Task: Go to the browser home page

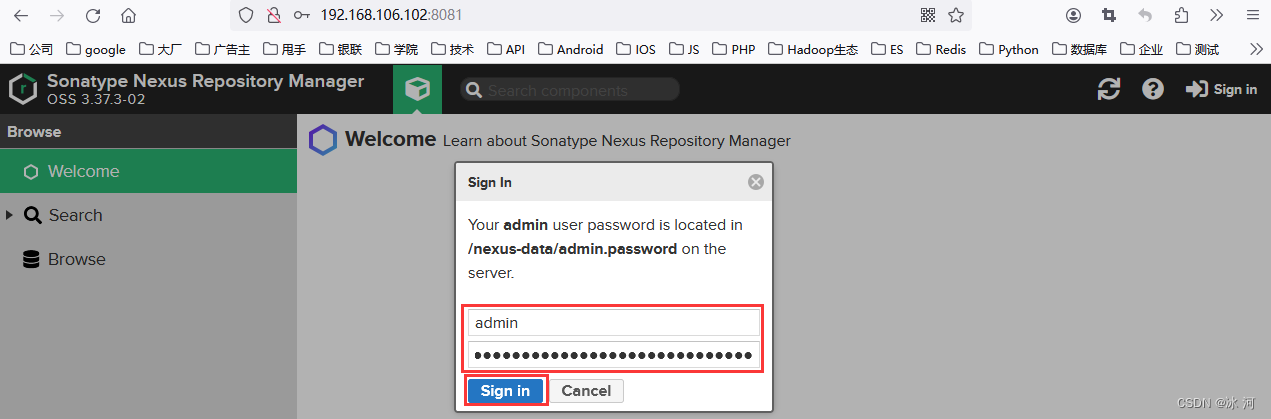Action: click(128, 16)
